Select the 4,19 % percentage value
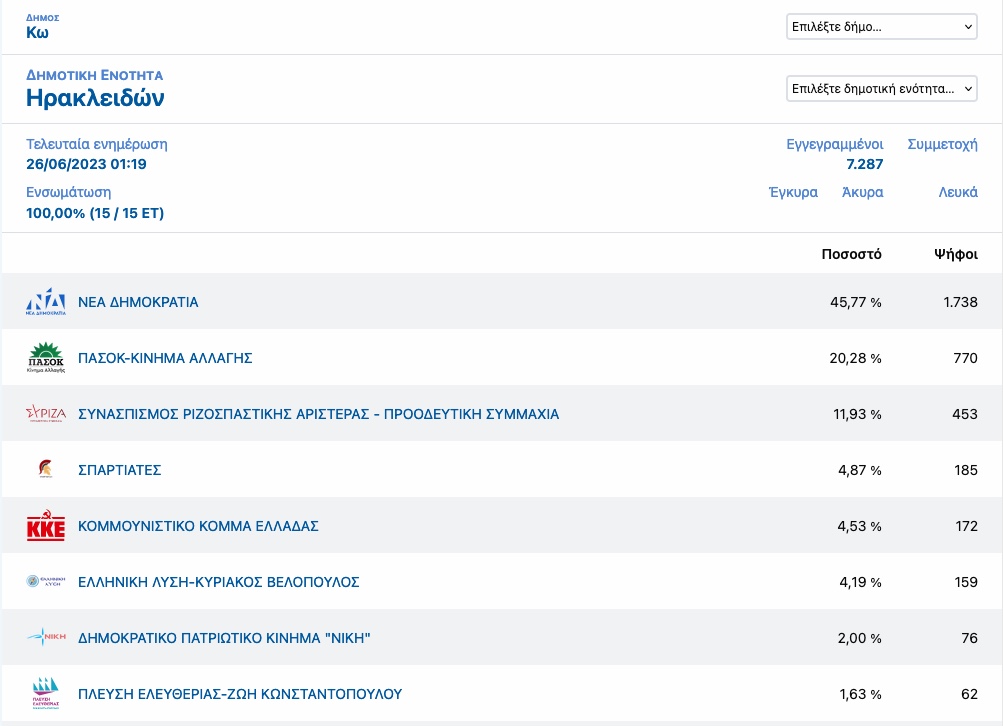1003x726 pixels. click(x=860, y=582)
